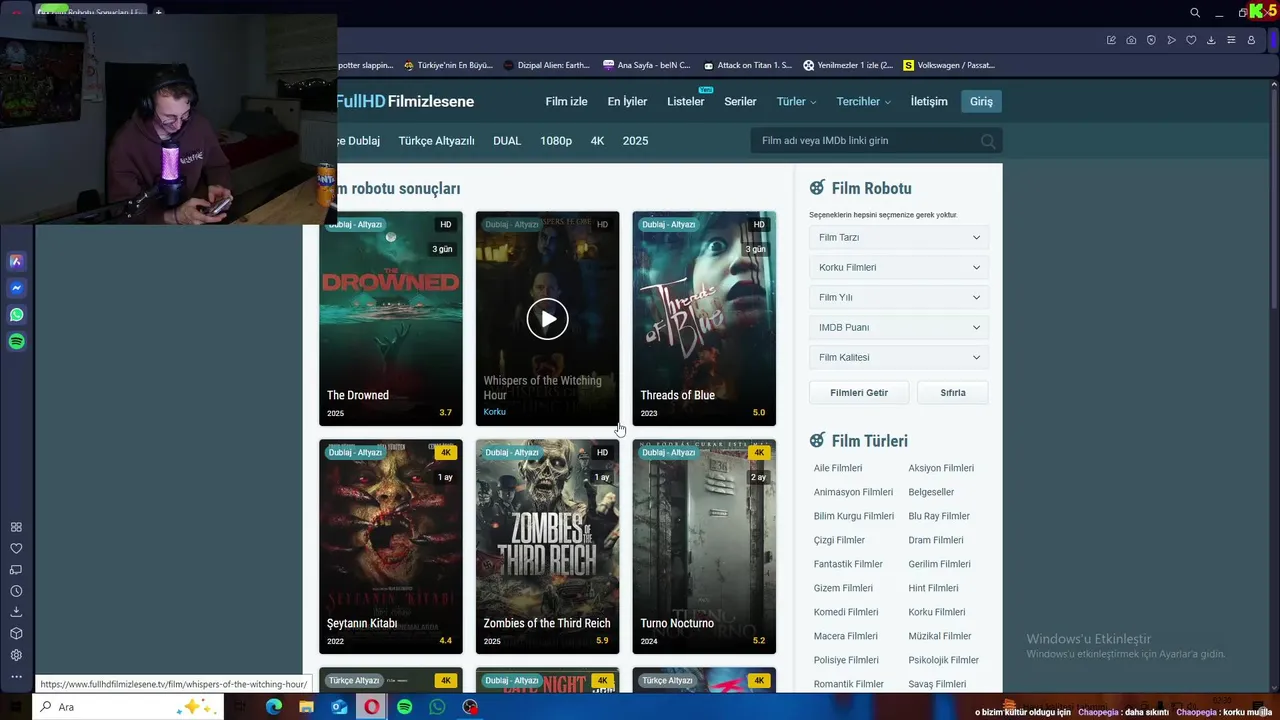1280x720 pixels.
Task: Open Volkswagen / Passat bookmark
Action: click(949, 65)
